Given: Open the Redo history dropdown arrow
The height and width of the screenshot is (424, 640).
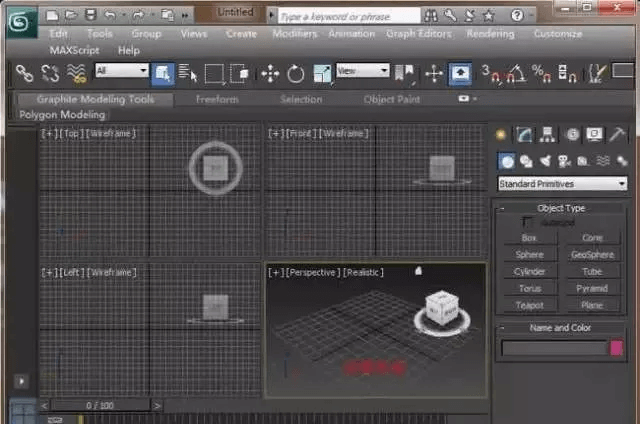Looking at the screenshot, I should [152, 16].
